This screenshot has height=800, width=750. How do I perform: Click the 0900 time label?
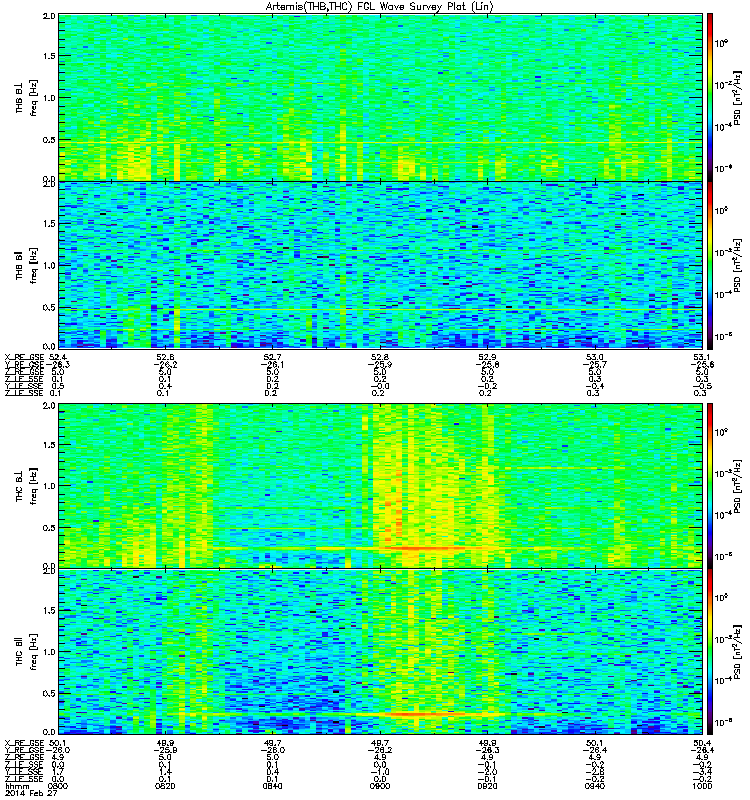click(x=380, y=786)
